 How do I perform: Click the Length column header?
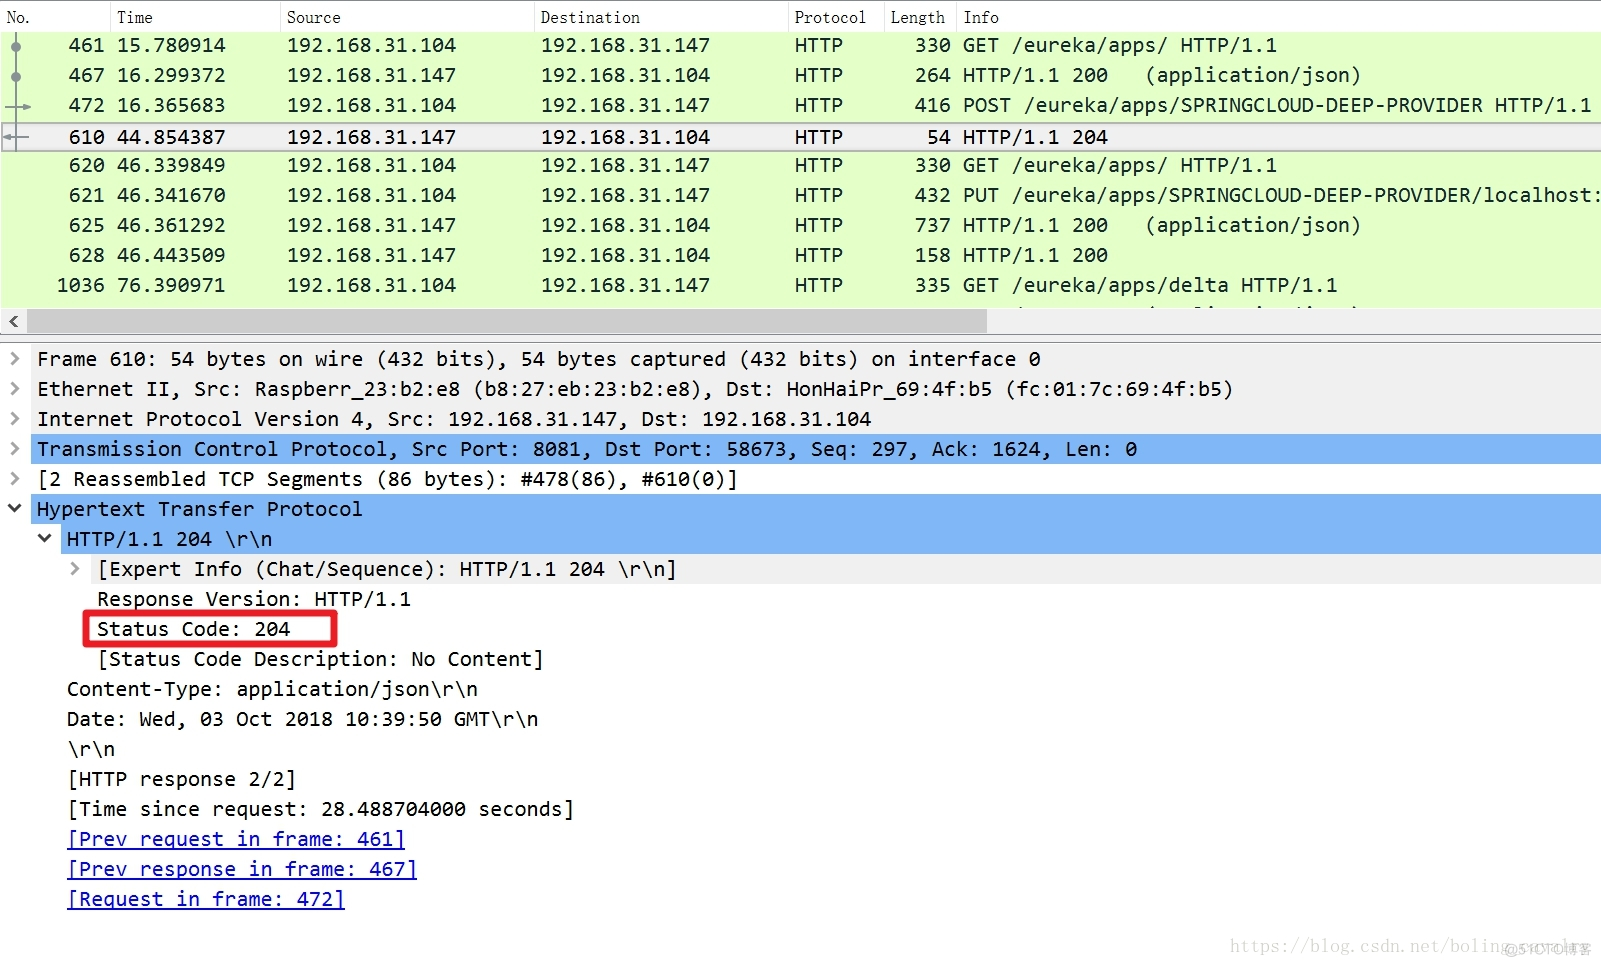point(917,17)
